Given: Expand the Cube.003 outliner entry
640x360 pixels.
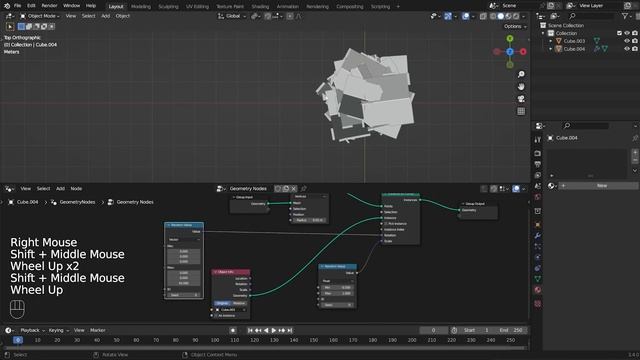Looking at the screenshot, I should tap(551, 41).
